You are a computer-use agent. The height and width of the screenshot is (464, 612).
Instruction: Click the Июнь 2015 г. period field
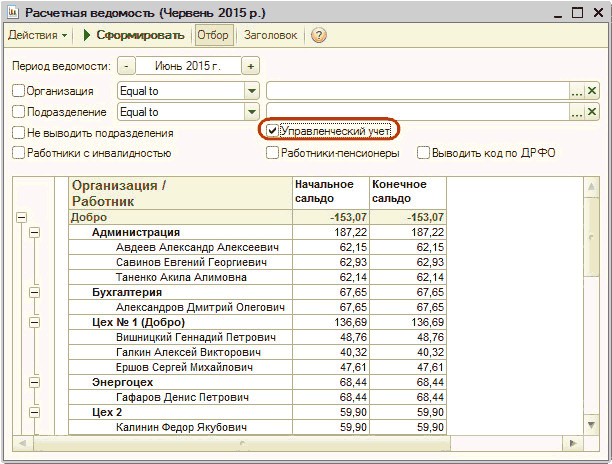coord(188,66)
